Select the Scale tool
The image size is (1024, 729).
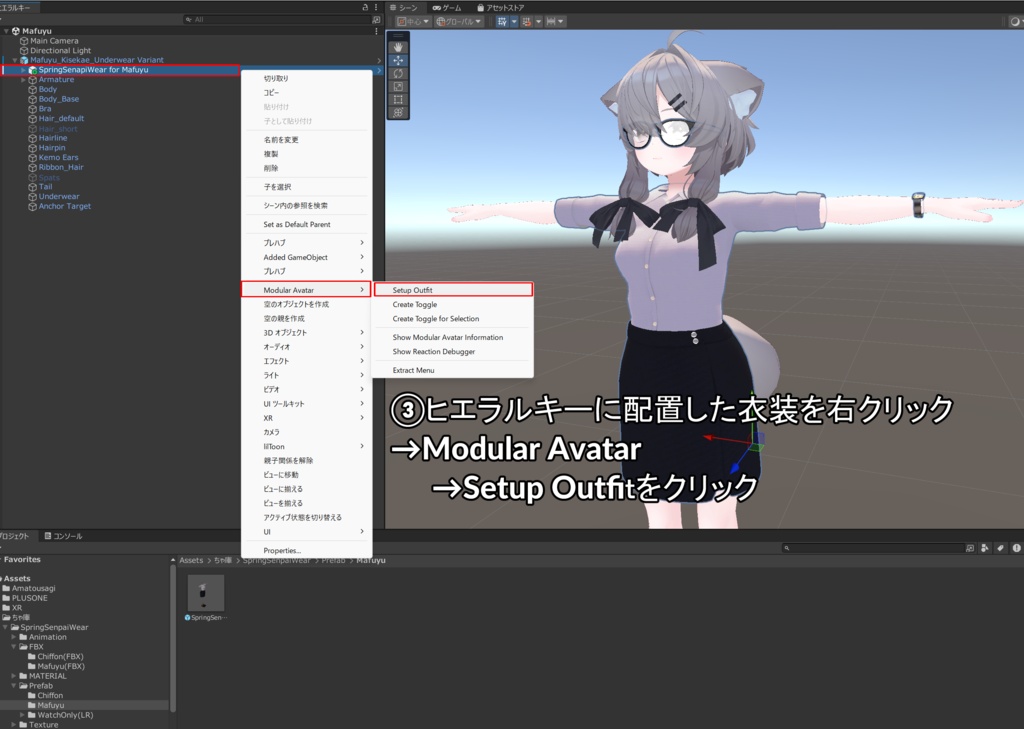coord(398,86)
